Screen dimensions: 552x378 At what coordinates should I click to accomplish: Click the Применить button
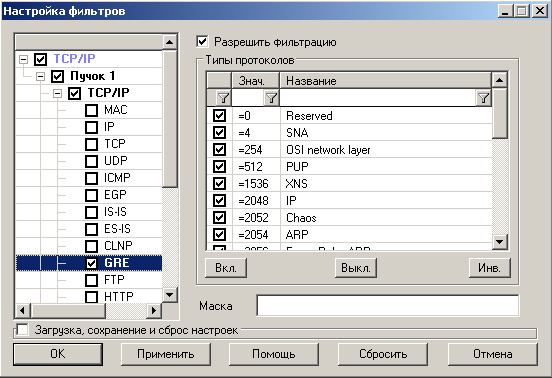click(166, 354)
